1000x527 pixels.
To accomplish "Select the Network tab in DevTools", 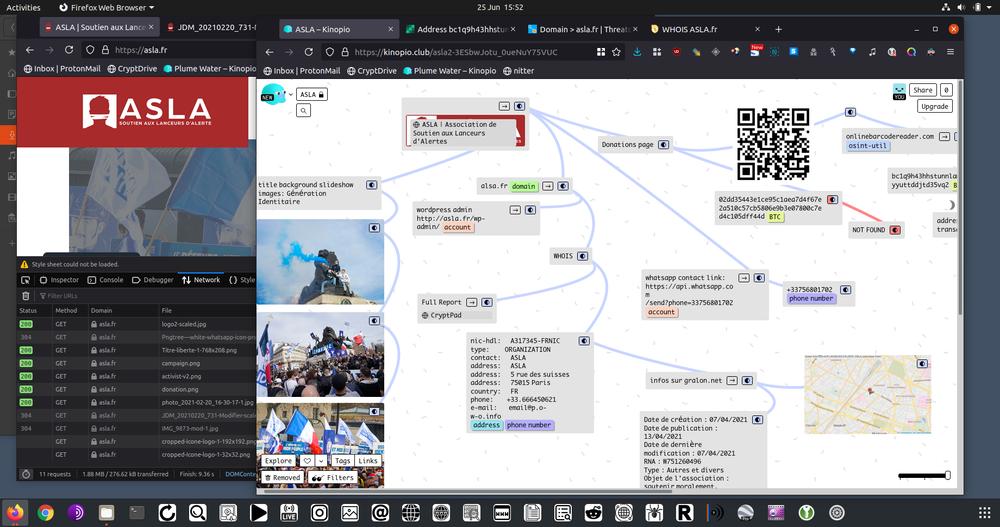I will coord(201,279).
